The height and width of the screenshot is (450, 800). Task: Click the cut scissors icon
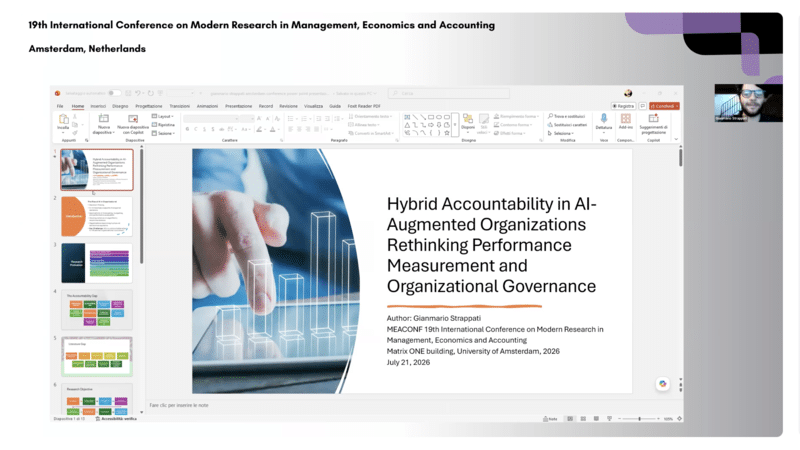coord(75,116)
